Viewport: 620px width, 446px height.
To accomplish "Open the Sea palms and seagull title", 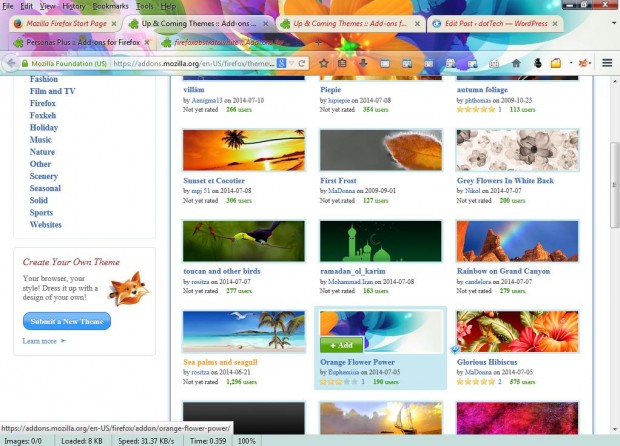I will tap(220, 362).
